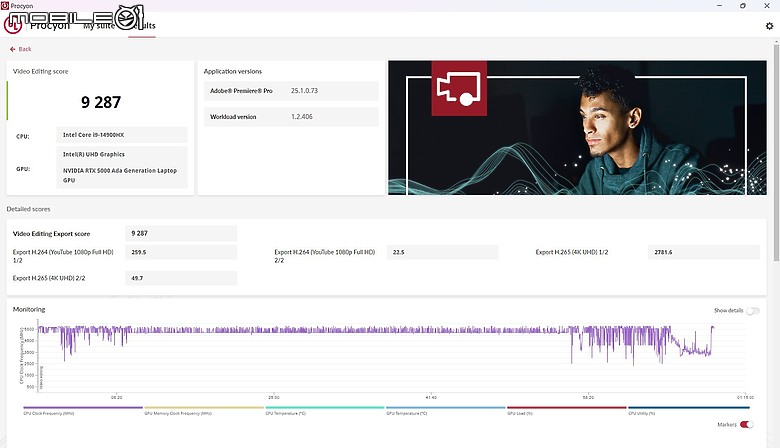The width and height of the screenshot is (780, 448).
Task: Toggle the GPU Memory Clock Frequency legend
Action: (x=203, y=410)
